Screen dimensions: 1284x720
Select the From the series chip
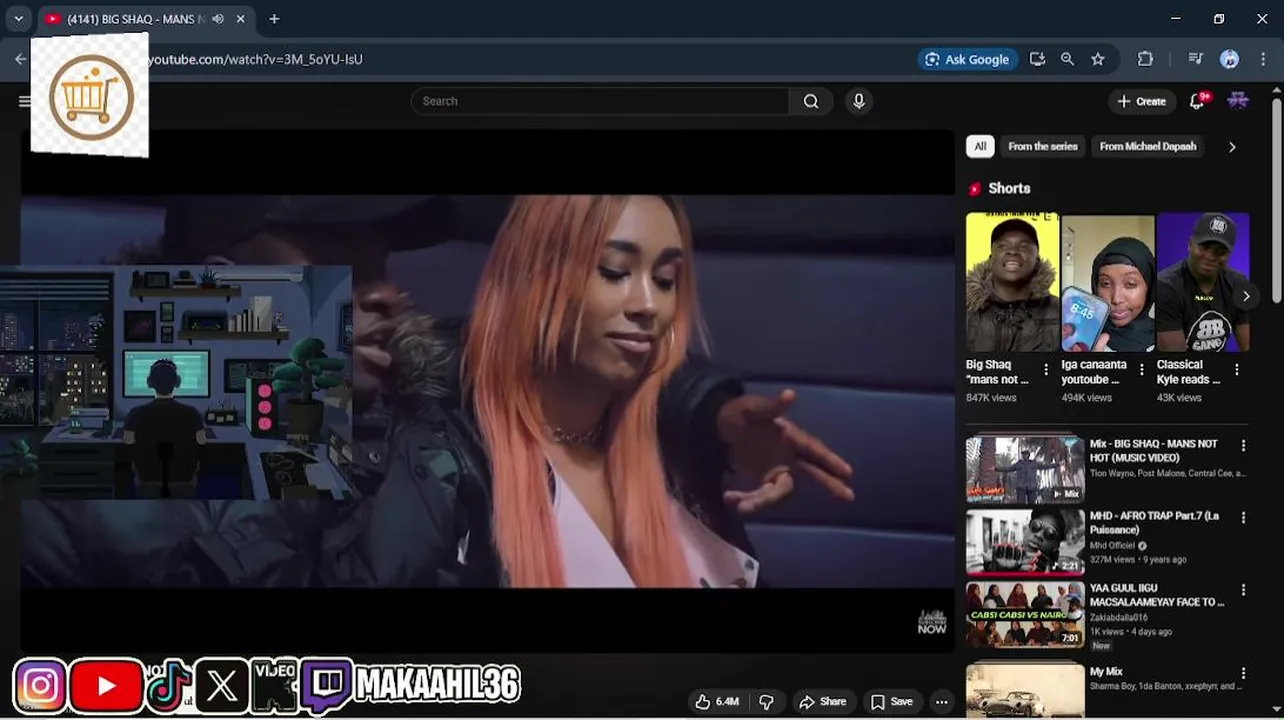(x=1043, y=146)
